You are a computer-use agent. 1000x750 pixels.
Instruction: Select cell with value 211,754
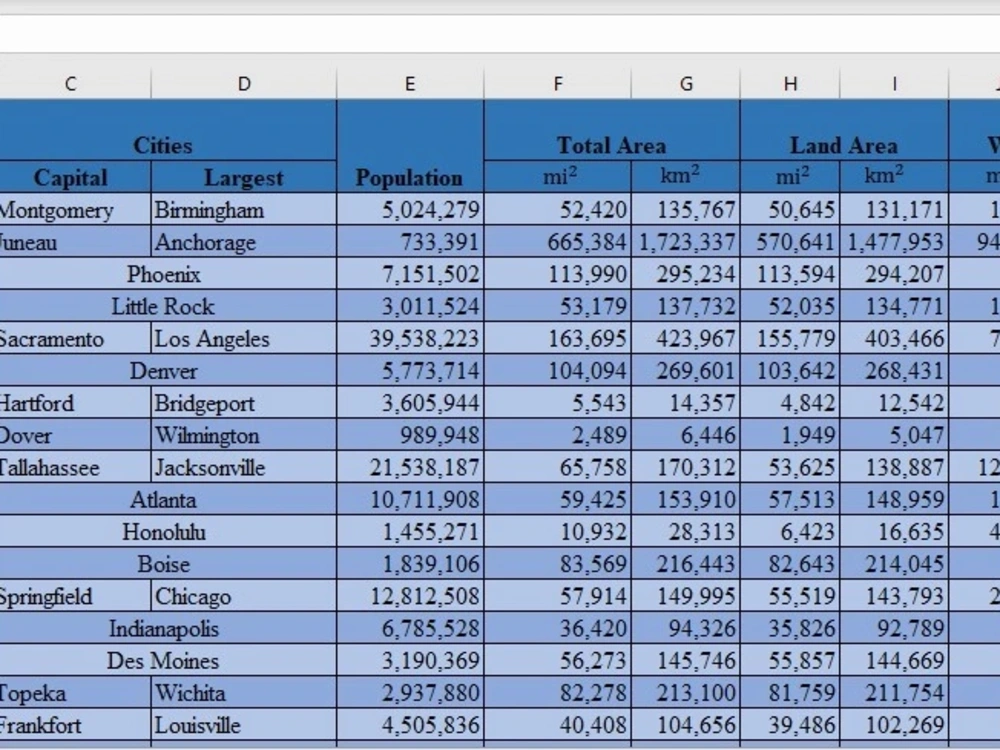pyautogui.click(x=894, y=693)
